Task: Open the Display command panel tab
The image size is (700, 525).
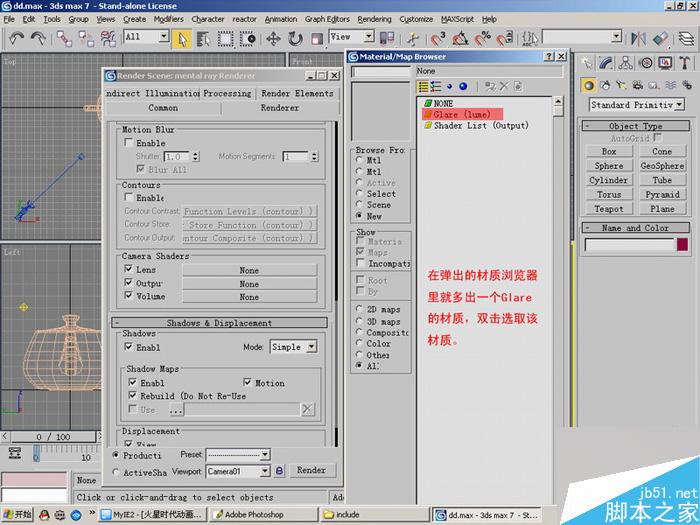Action: [665, 63]
